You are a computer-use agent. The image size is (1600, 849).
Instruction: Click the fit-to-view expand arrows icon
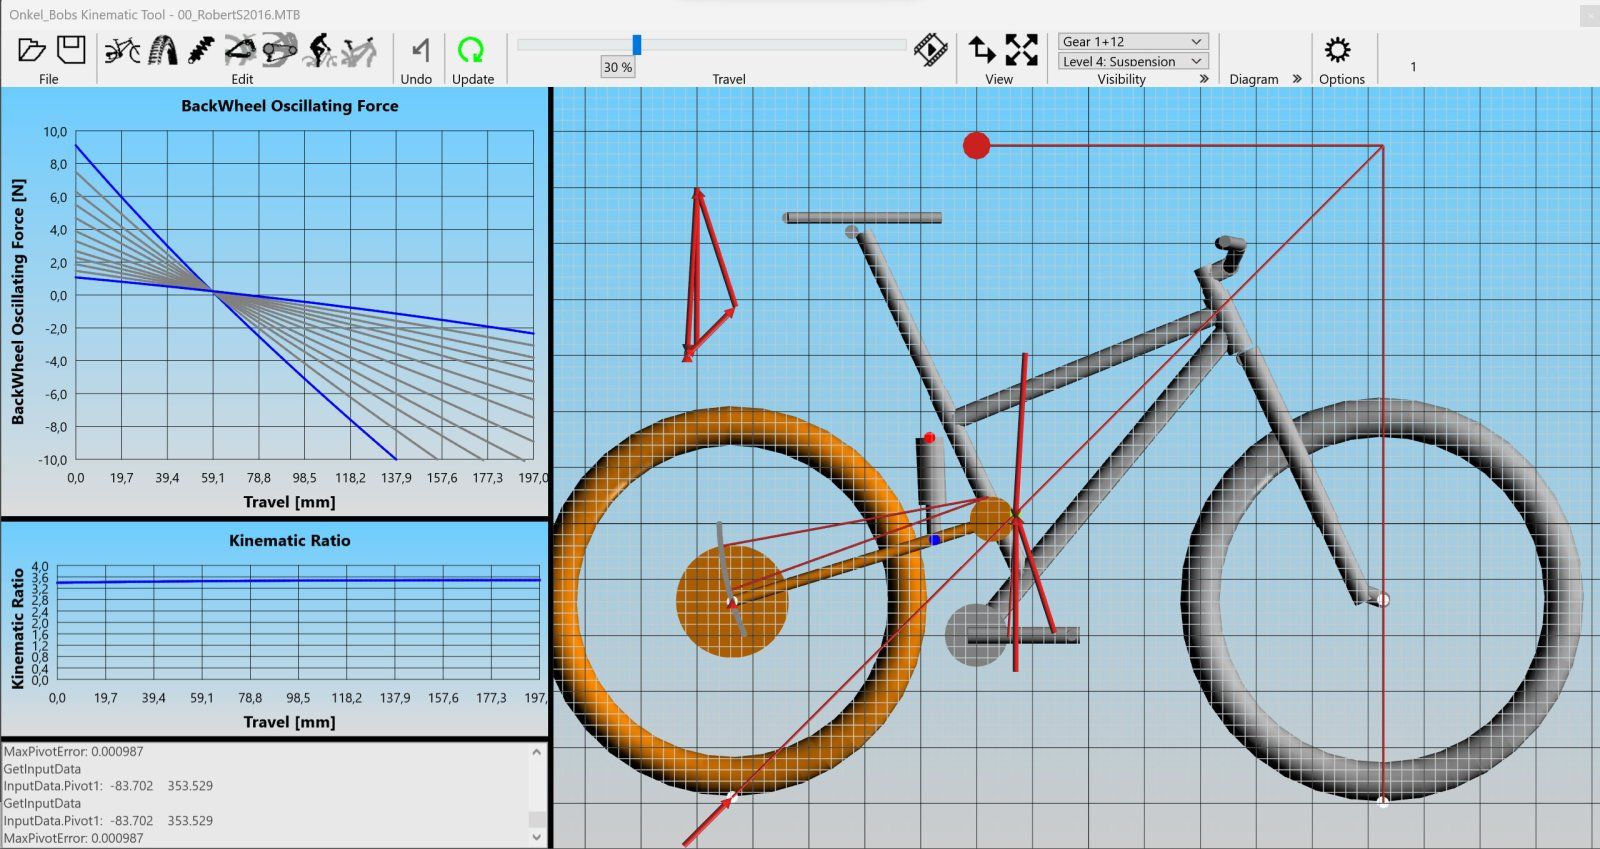tap(1021, 49)
